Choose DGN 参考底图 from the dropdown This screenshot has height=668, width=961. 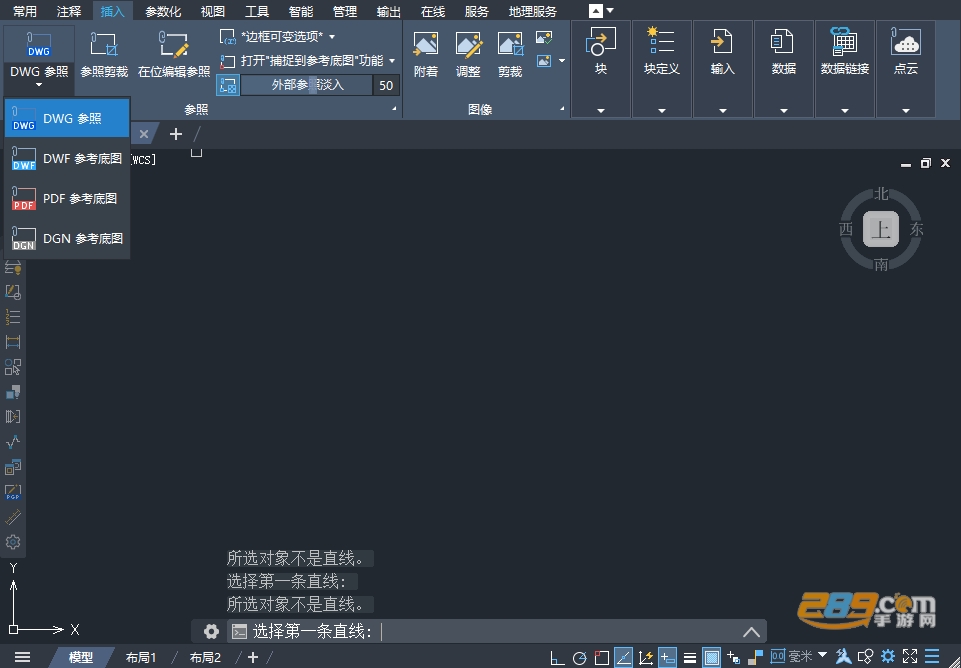pyautogui.click(x=67, y=238)
